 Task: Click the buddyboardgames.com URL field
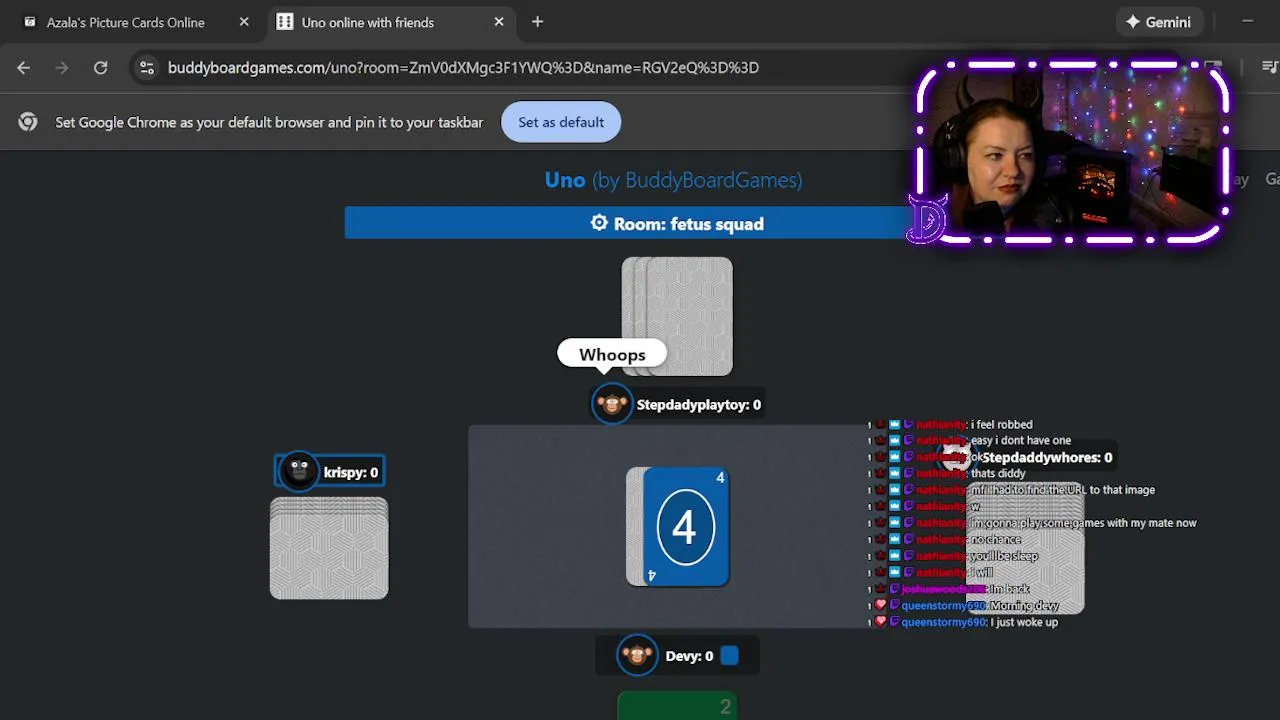tap(463, 67)
